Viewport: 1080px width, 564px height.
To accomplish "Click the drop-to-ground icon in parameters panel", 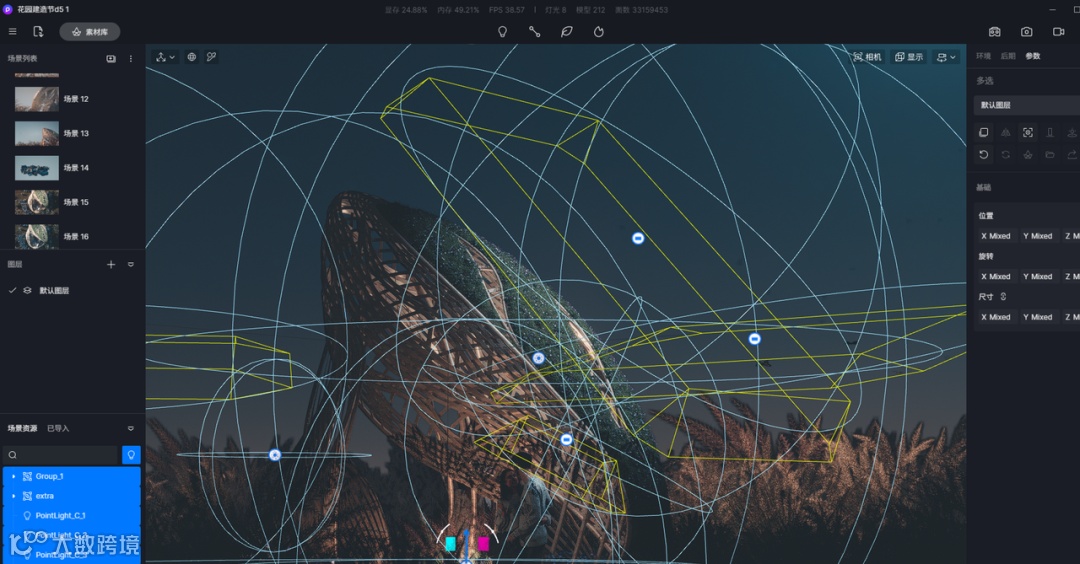I will coord(1050,132).
